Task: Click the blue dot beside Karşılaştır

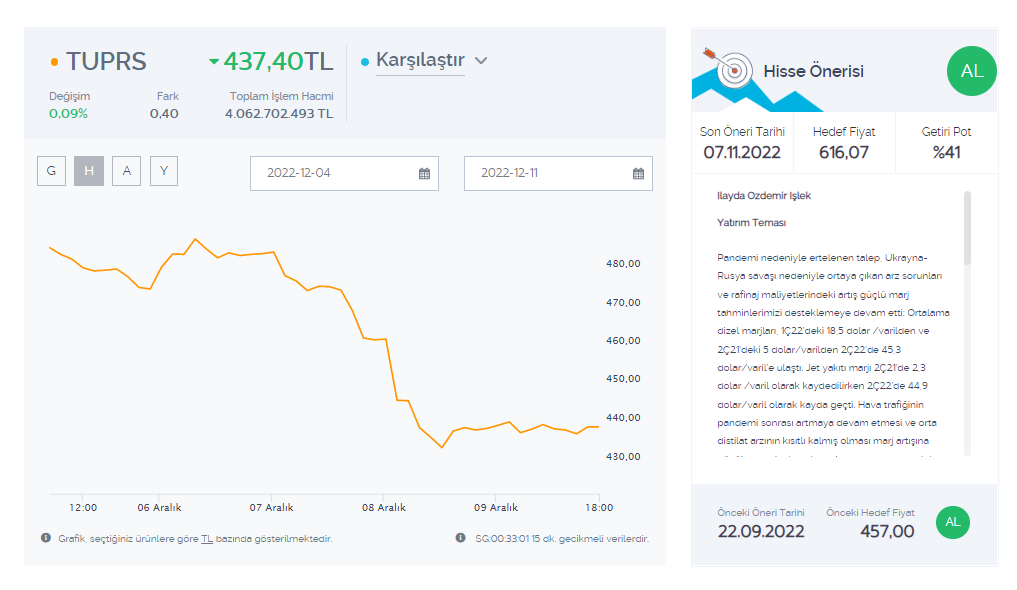Action: tap(365, 62)
